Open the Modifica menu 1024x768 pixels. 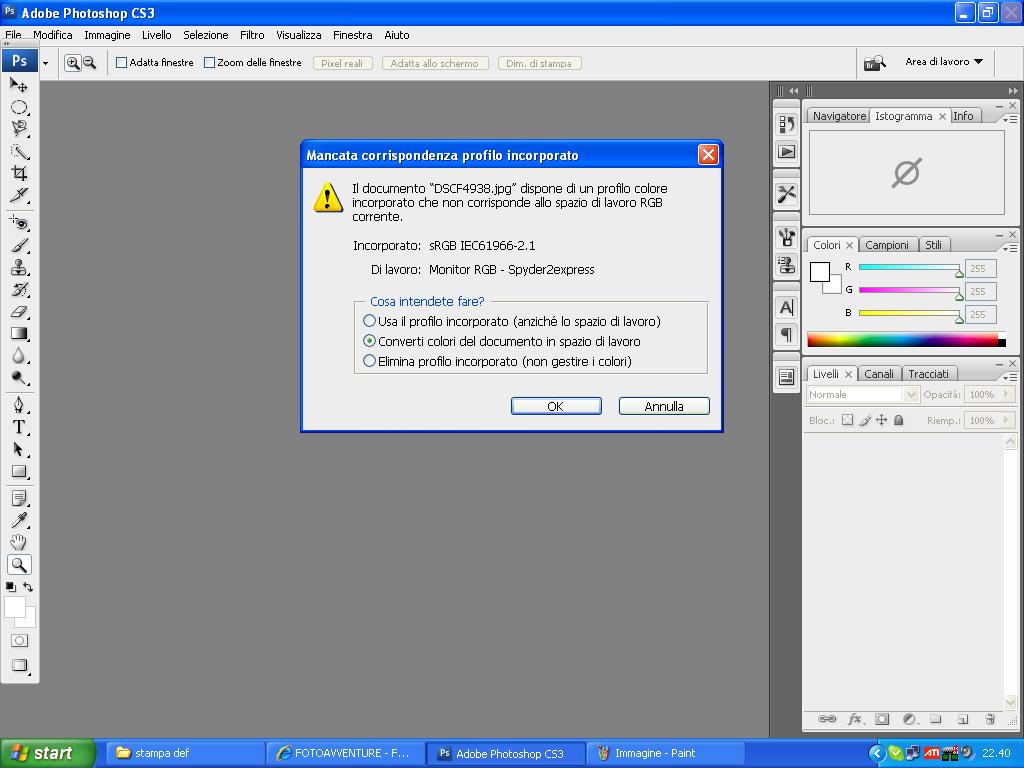click(53, 35)
